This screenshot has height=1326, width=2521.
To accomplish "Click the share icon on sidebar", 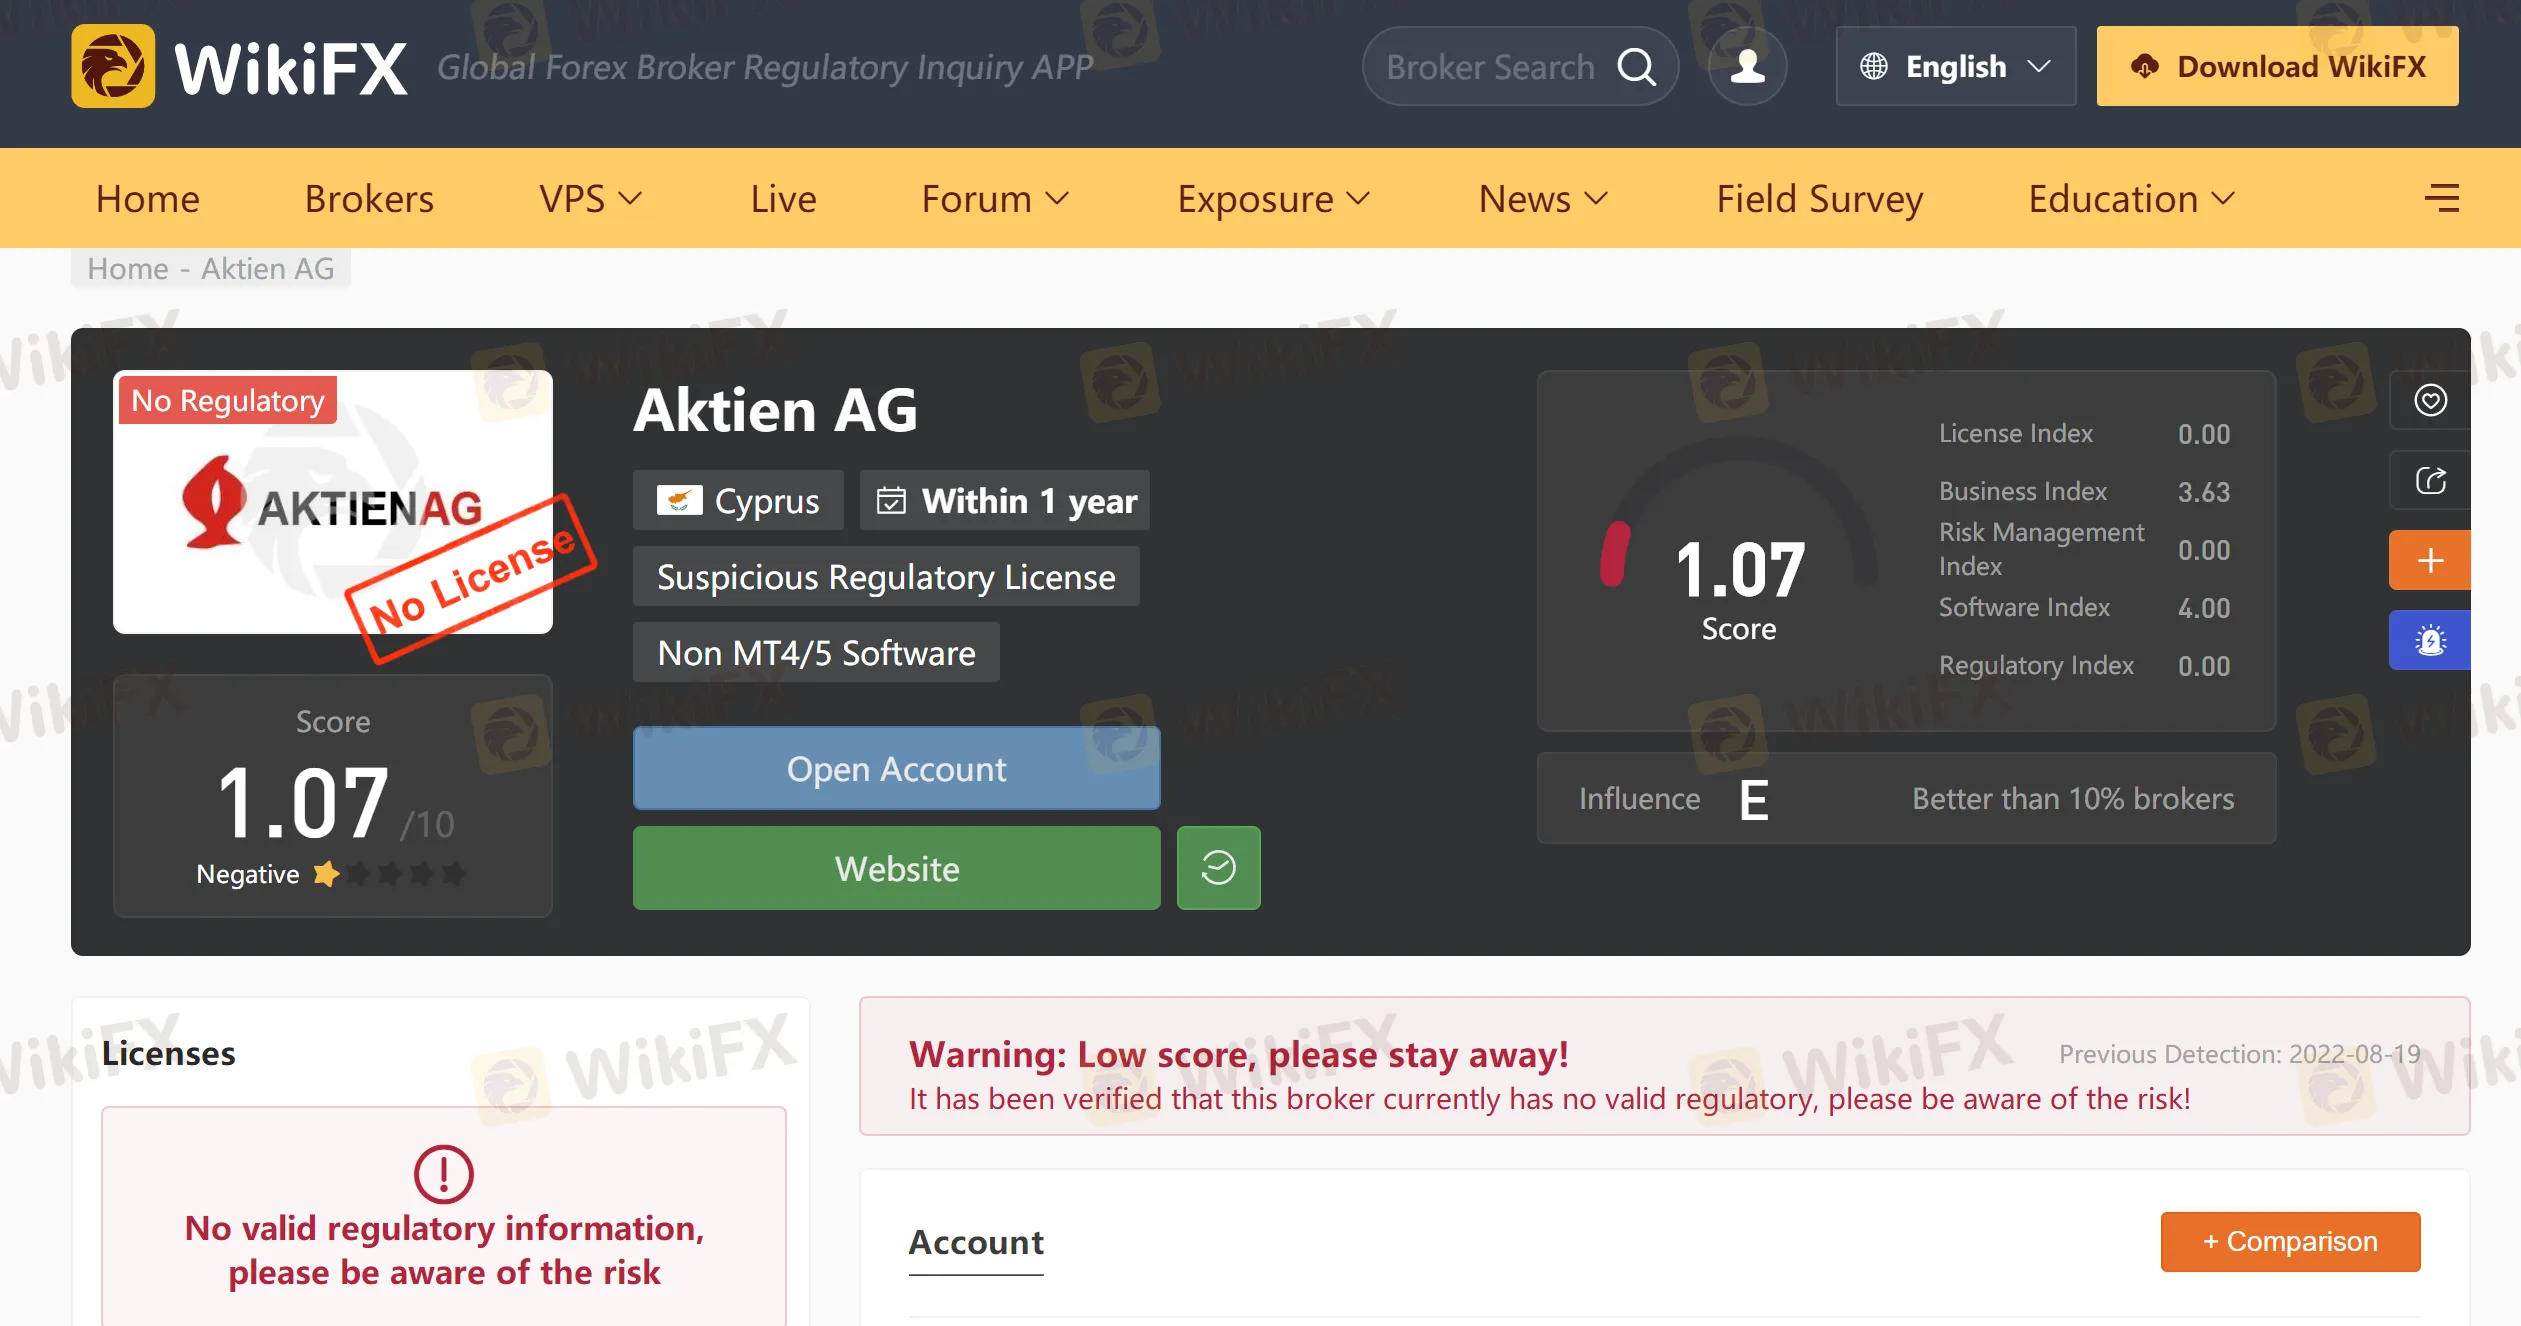I will pos(2430,480).
